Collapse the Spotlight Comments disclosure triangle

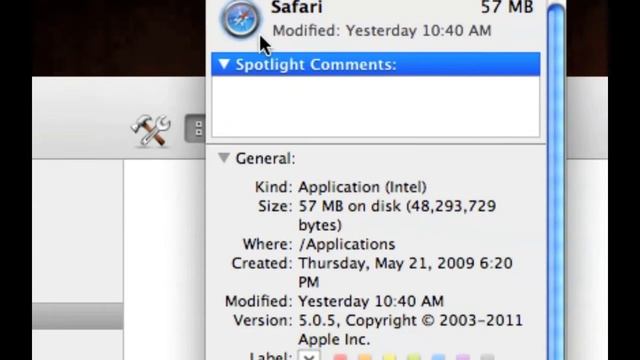224,64
